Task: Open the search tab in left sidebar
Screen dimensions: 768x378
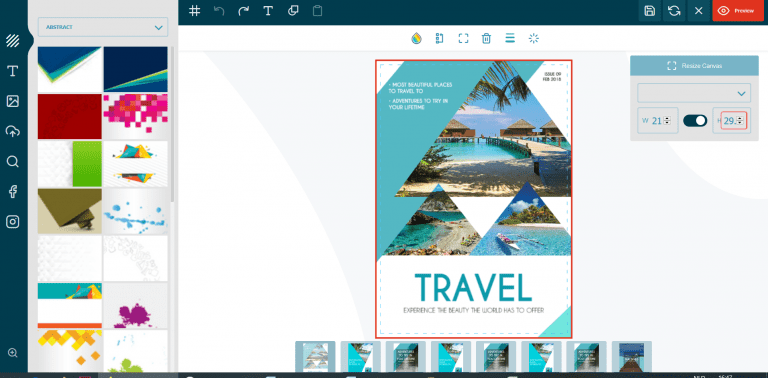Action: click(13, 162)
